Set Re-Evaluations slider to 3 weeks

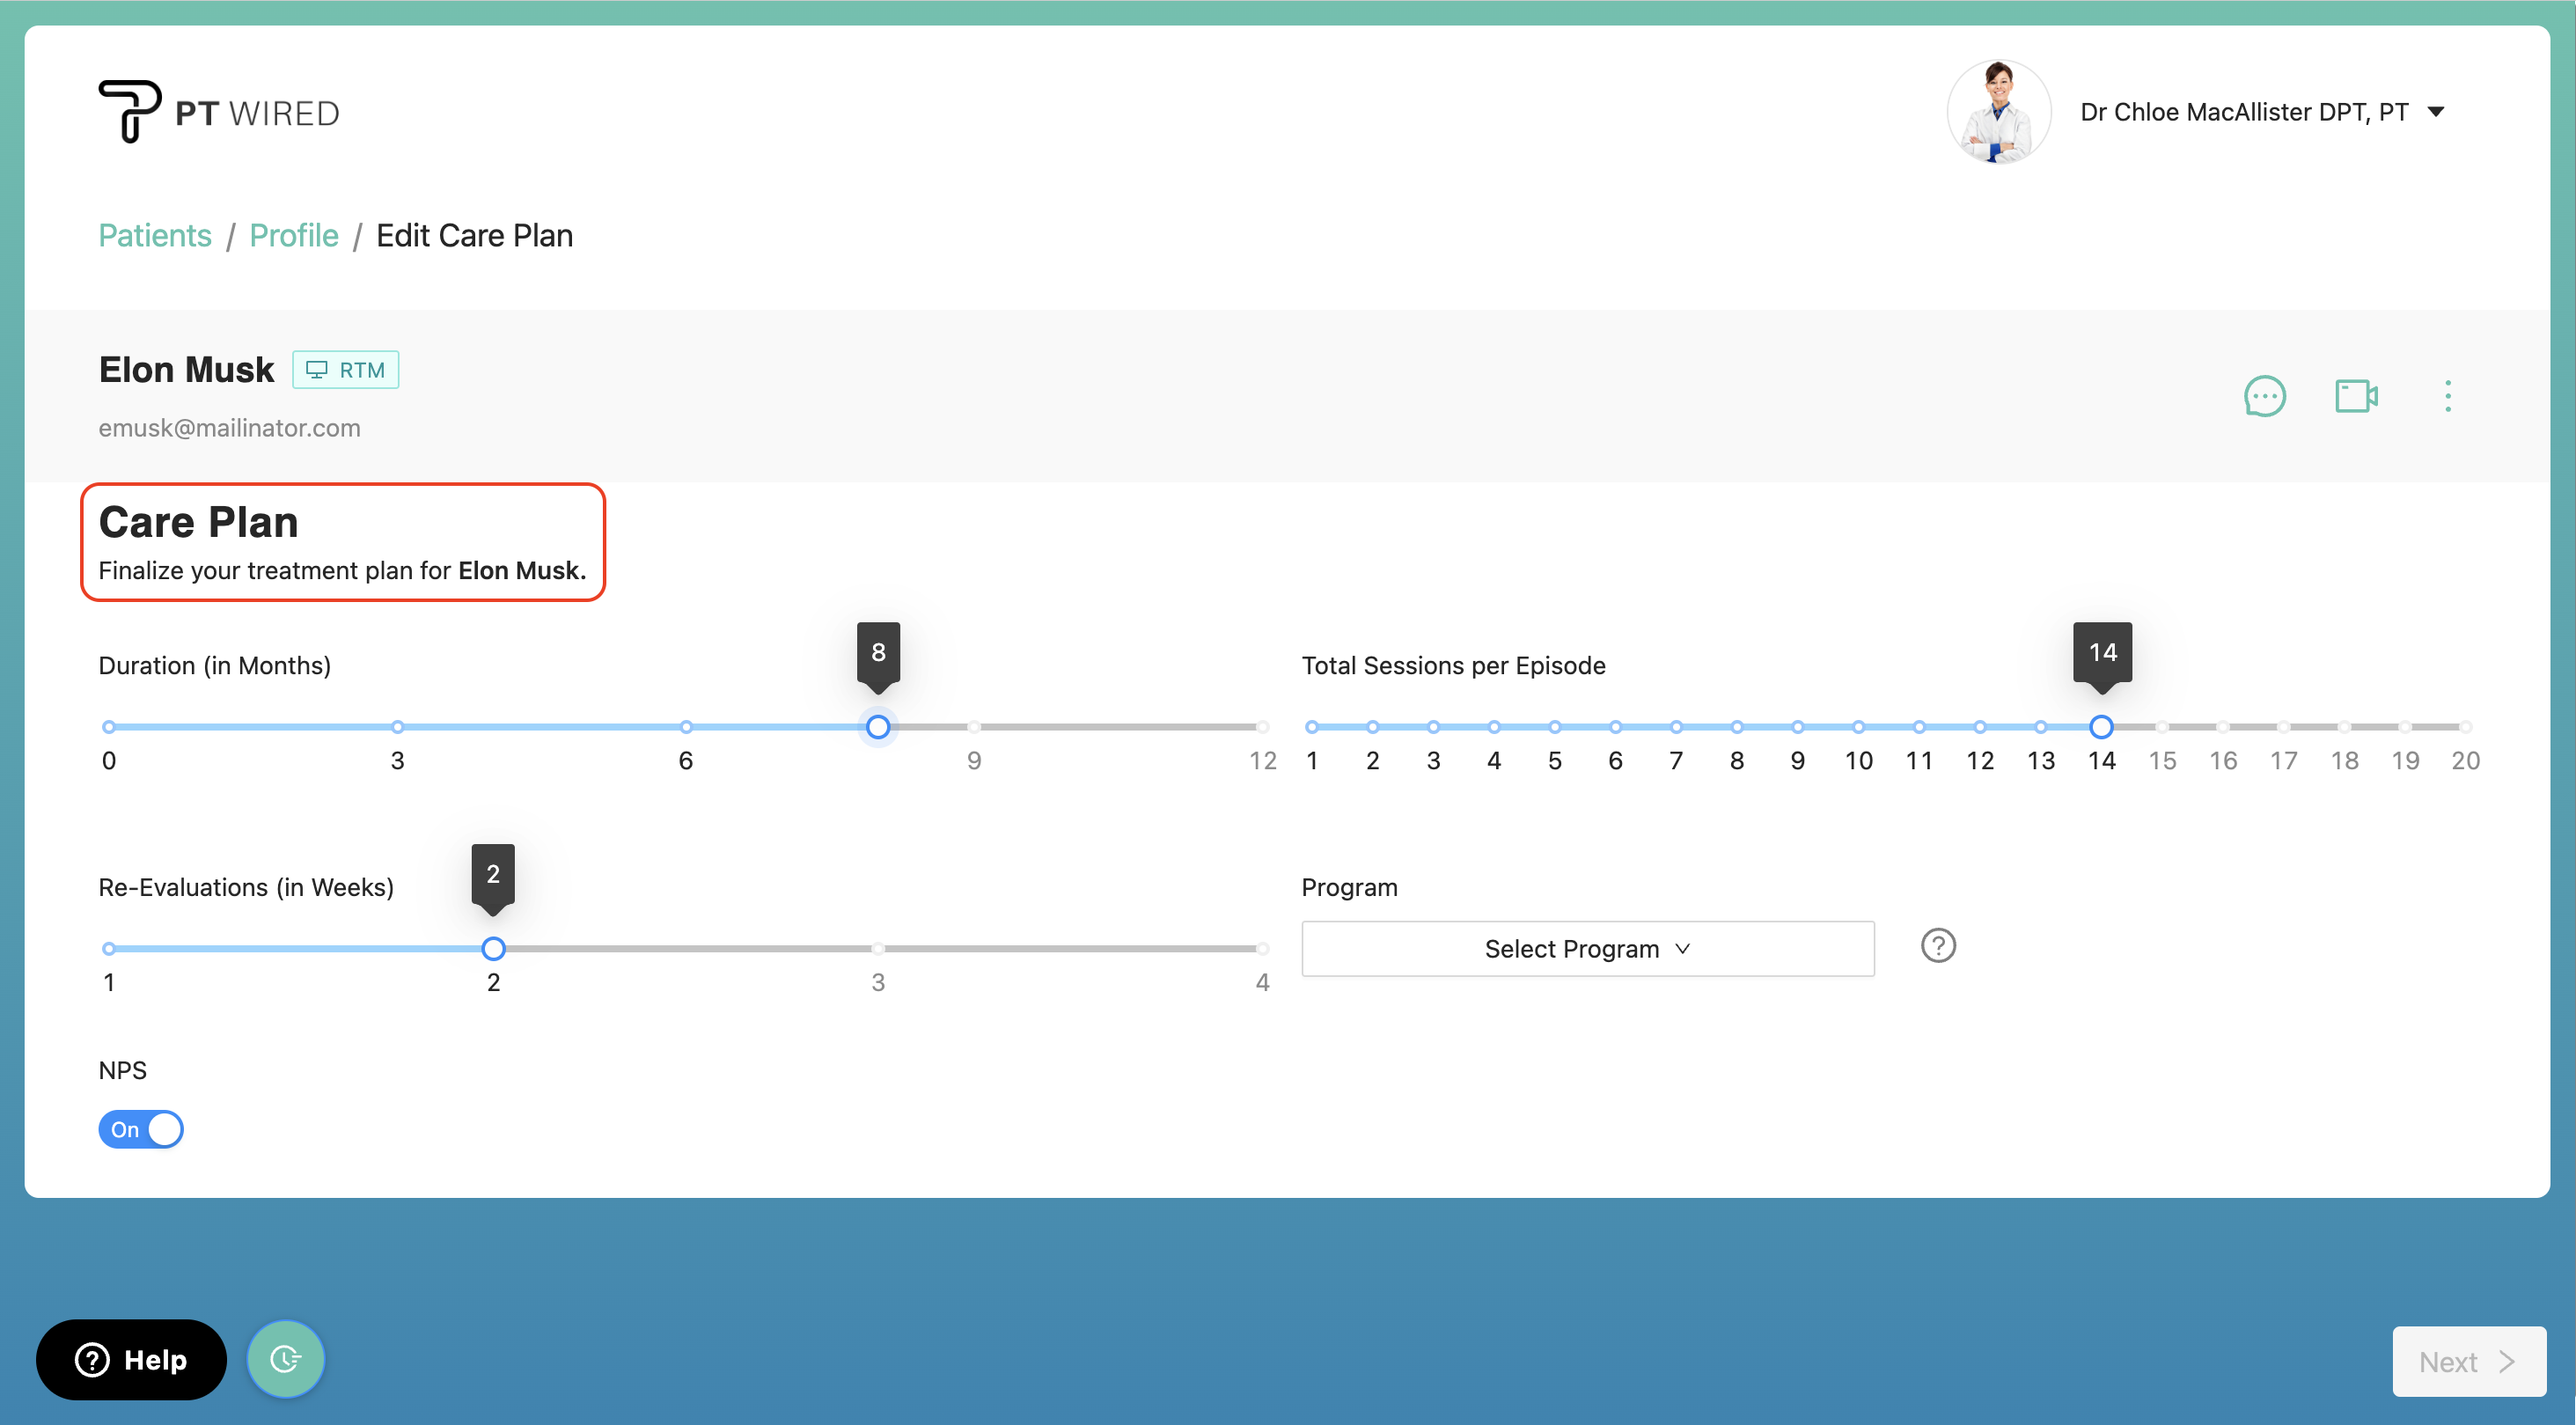tap(877, 948)
